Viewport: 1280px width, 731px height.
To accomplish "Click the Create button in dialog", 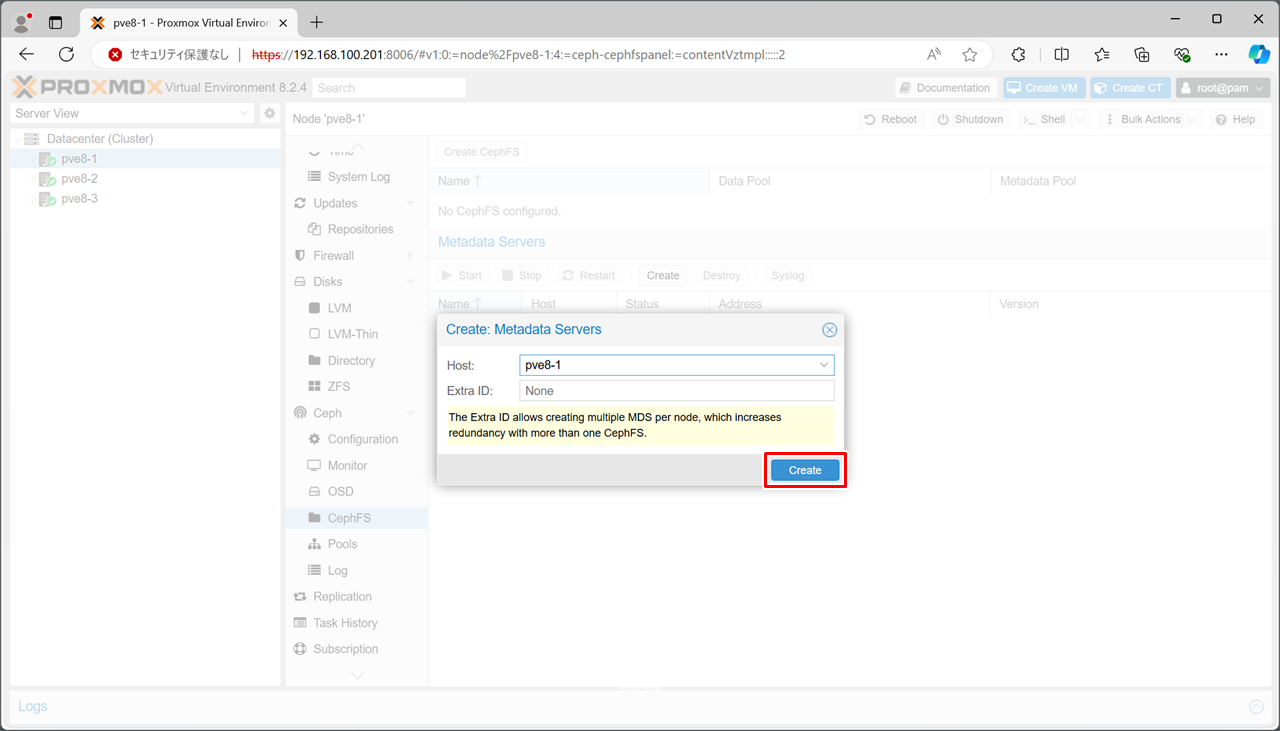I will [x=805, y=470].
